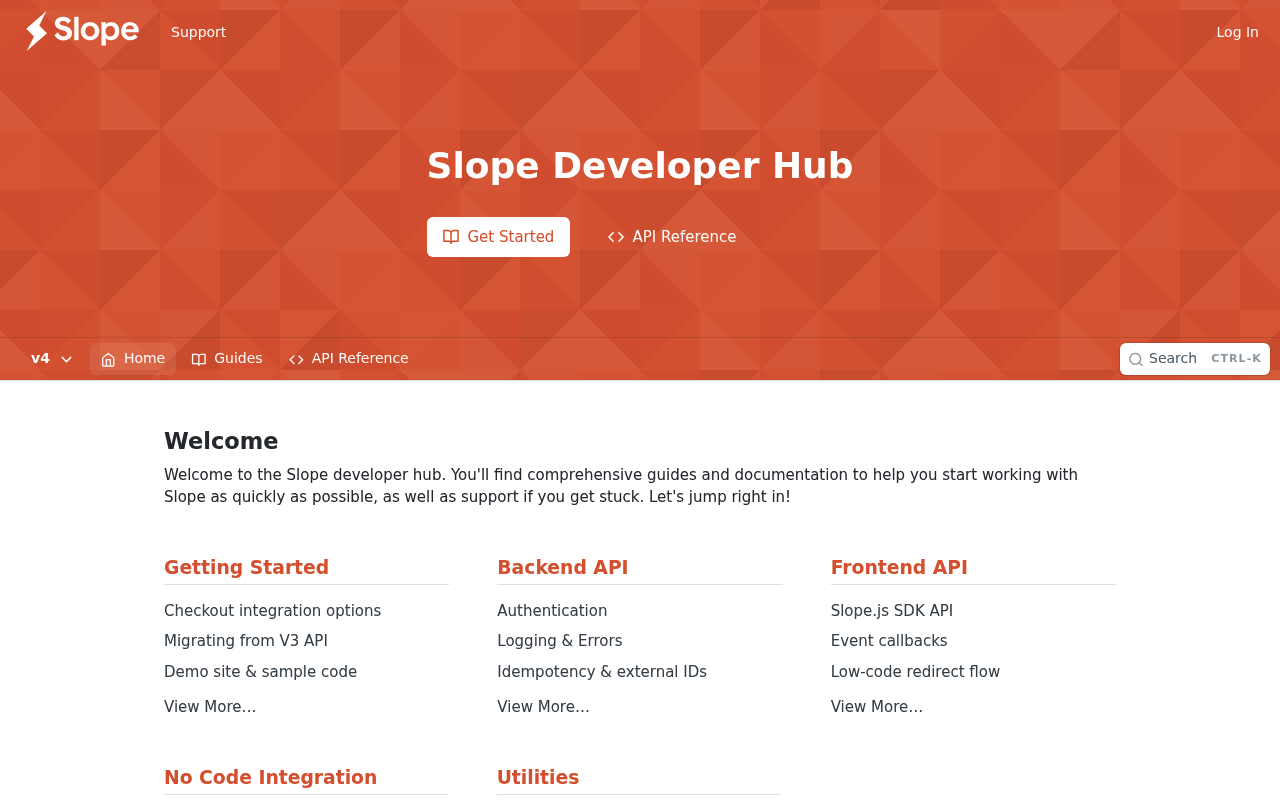Click View More under Frontend API
The image size is (1280, 800).
pyautogui.click(x=877, y=707)
